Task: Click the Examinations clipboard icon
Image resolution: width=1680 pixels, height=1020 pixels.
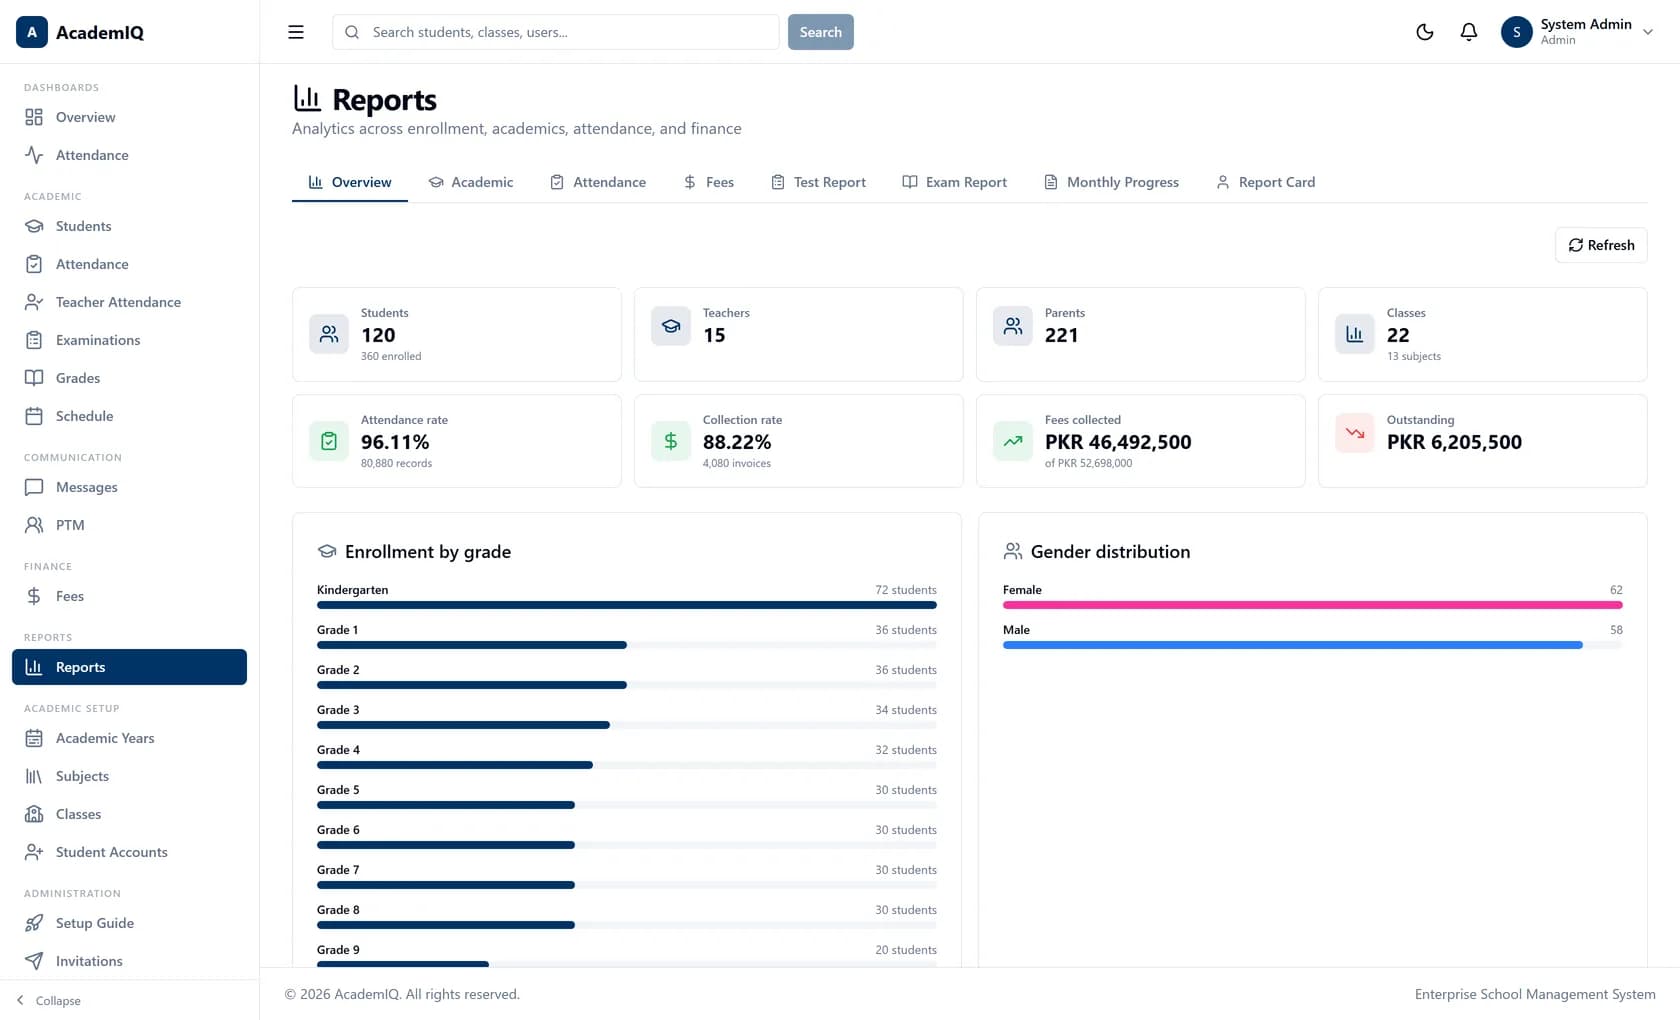Action: point(34,340)
